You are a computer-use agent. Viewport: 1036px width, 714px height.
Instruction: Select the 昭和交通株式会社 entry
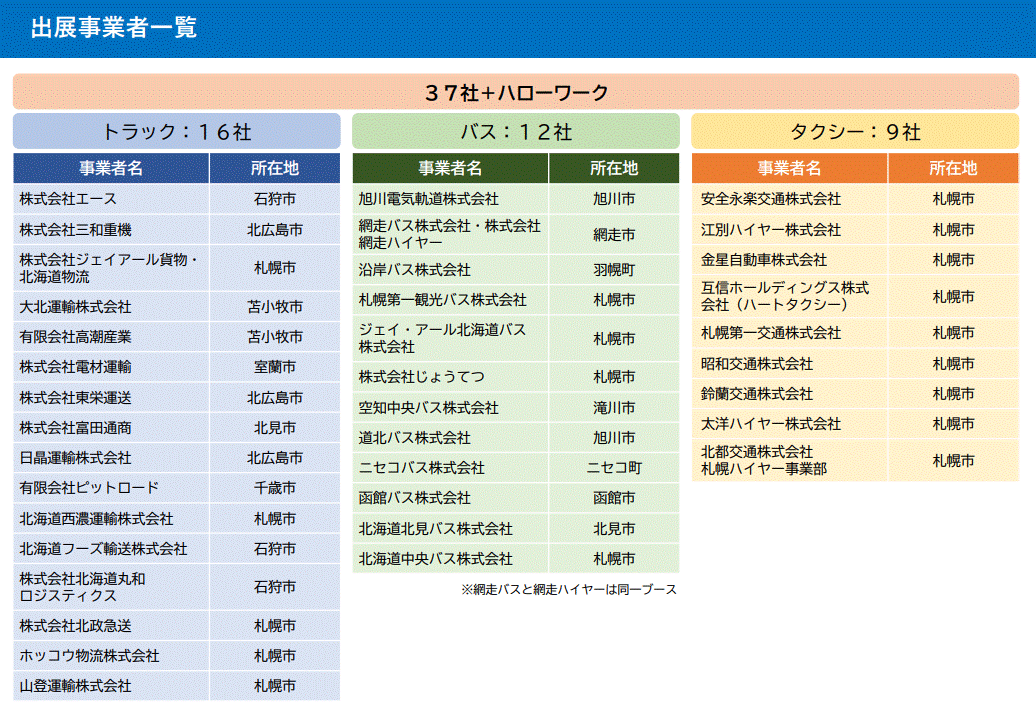757,364
